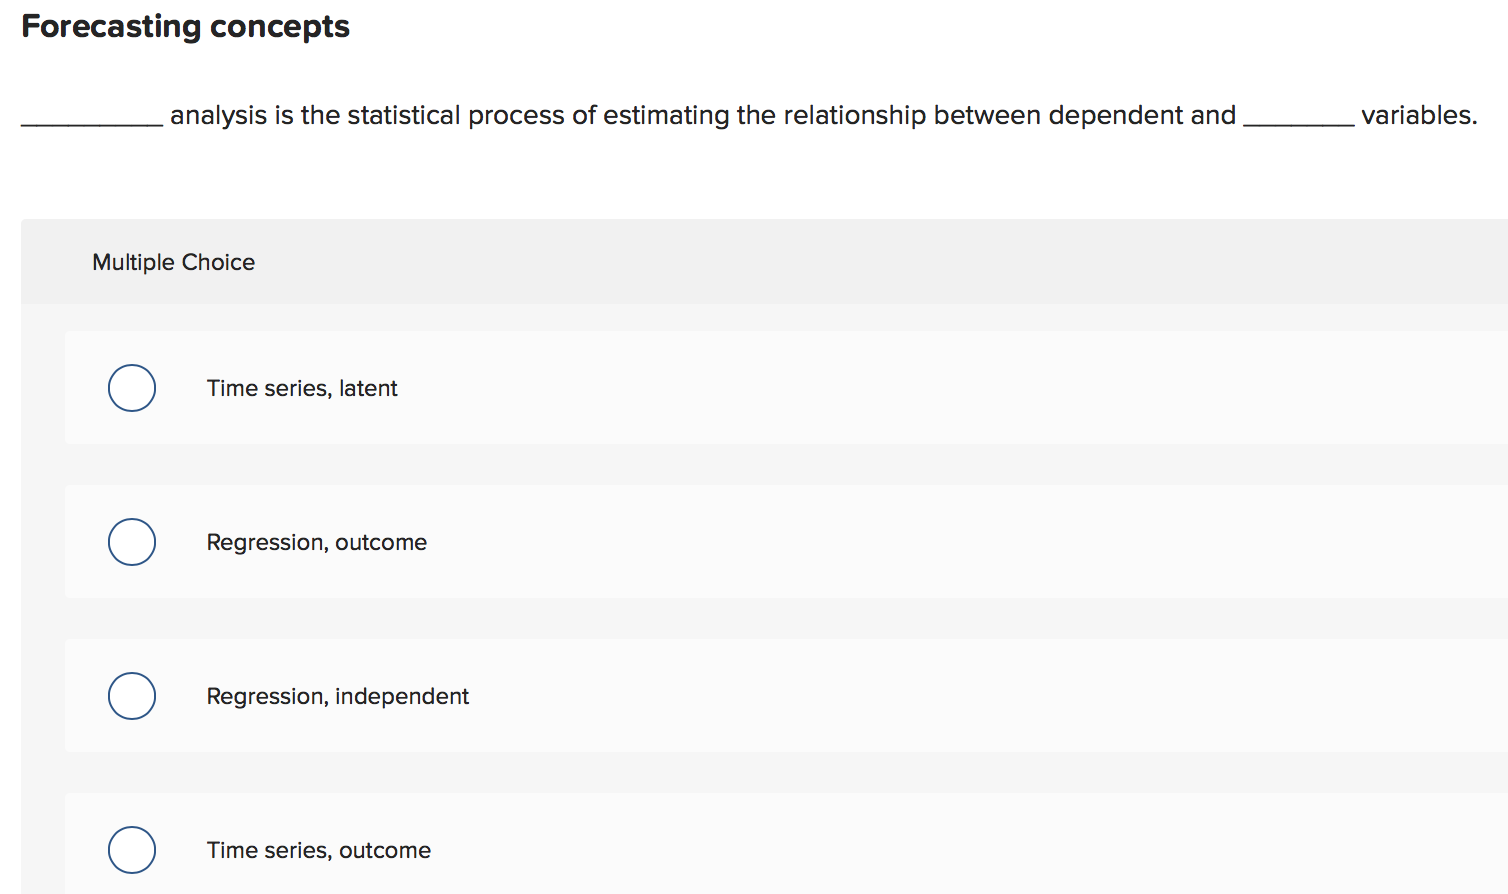This screenshot has width=1508, height=894.
Task: Click the 'Regression, independent' answer text
Action: pos(338,696)
